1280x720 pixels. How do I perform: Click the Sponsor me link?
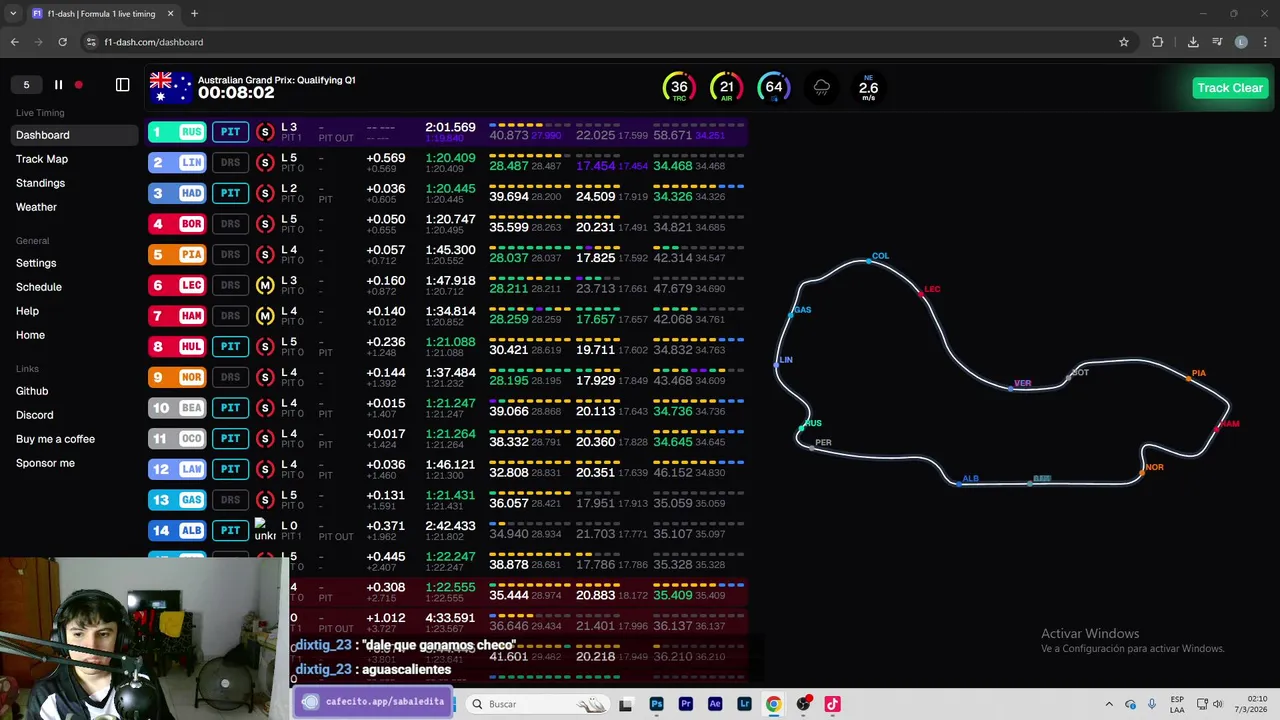coord(45,463)
